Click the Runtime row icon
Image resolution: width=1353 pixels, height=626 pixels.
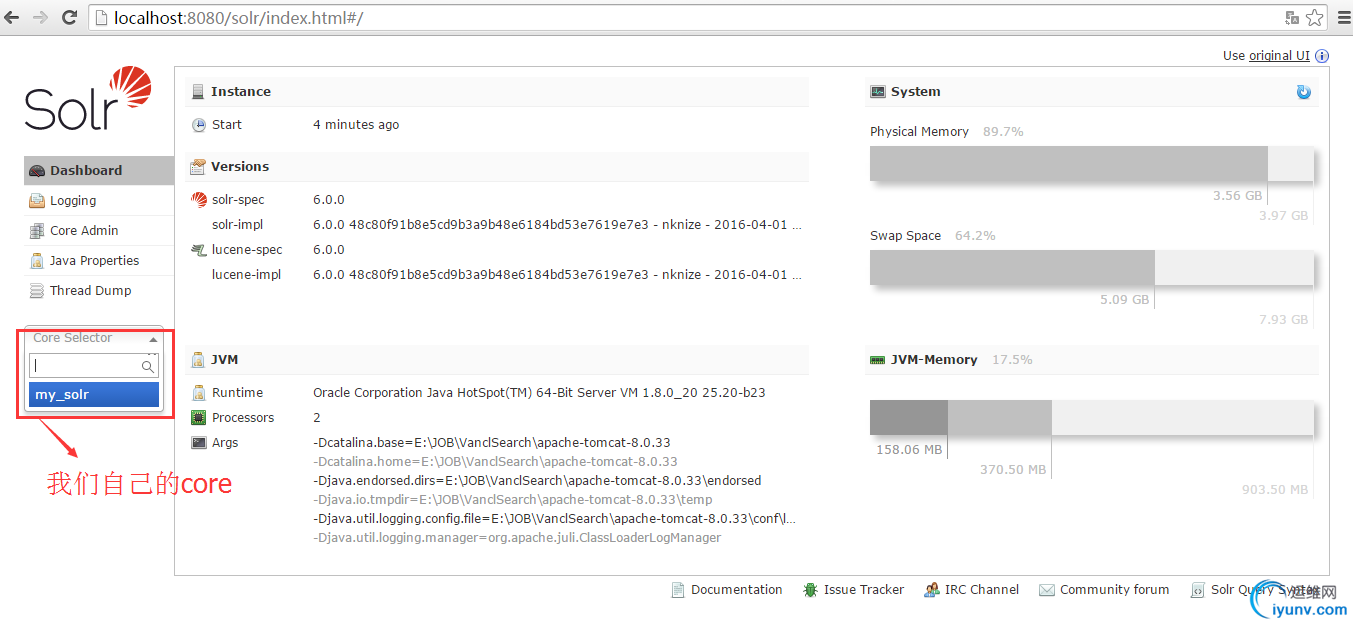point(199,393)
